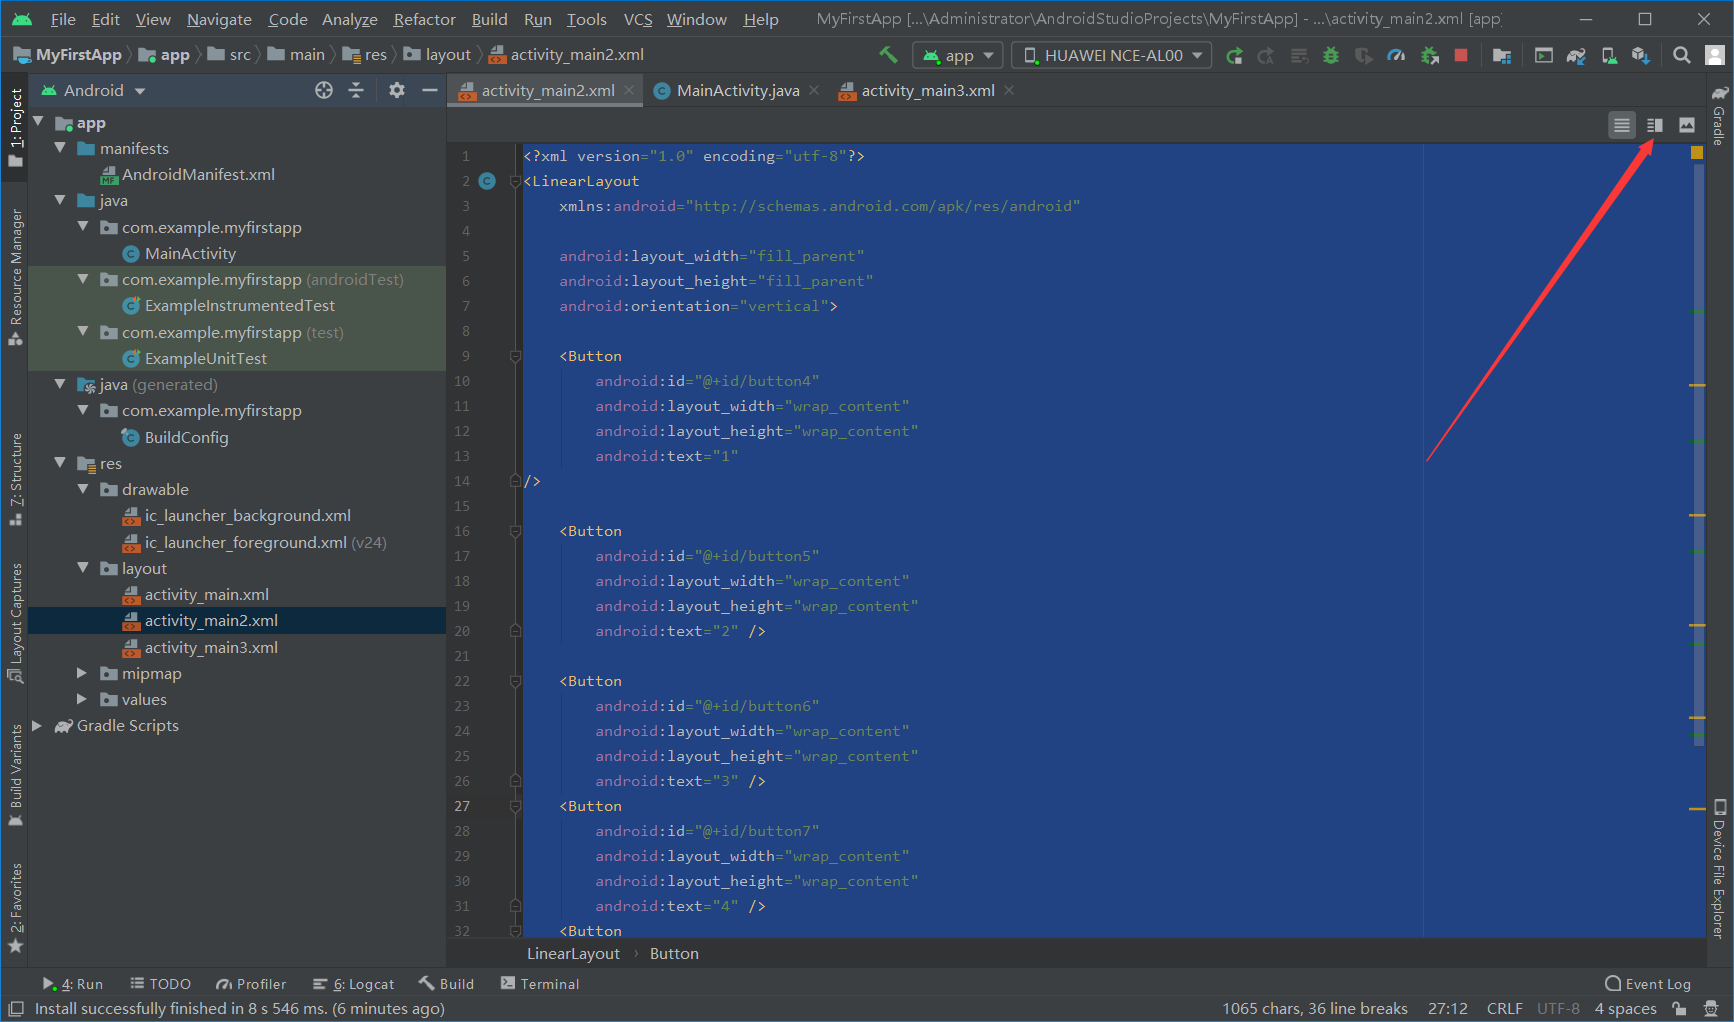
Task: Click the yellow inspection indicator above error stripe
Action: click(1697, 153)
